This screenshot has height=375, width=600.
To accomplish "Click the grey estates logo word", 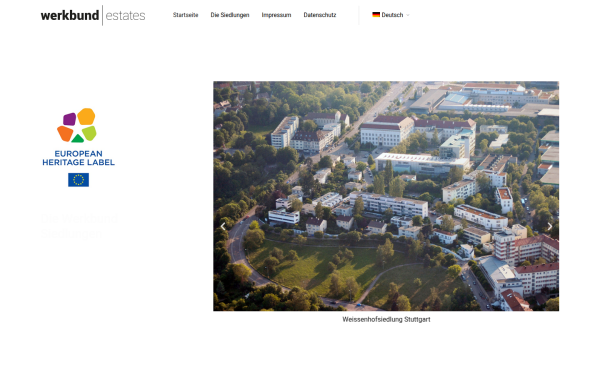I will (126, 16).
